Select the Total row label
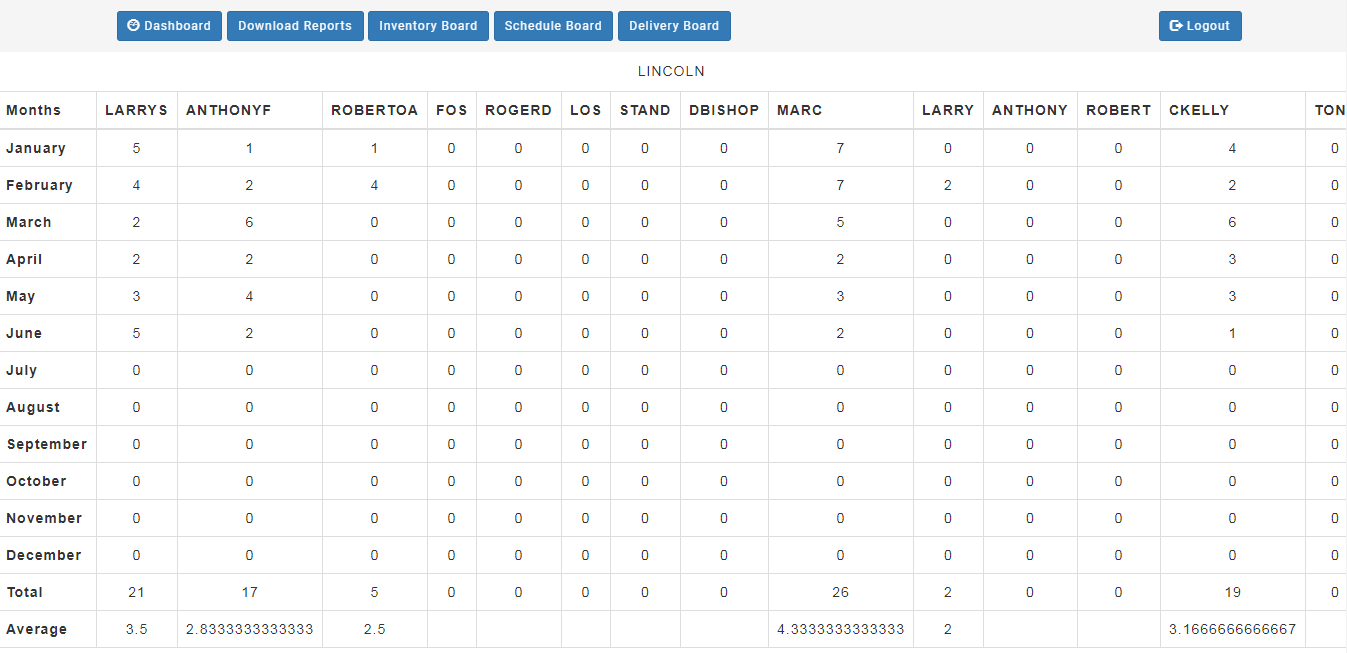The width and height of the screenshot is (1347, 653). 25,592
